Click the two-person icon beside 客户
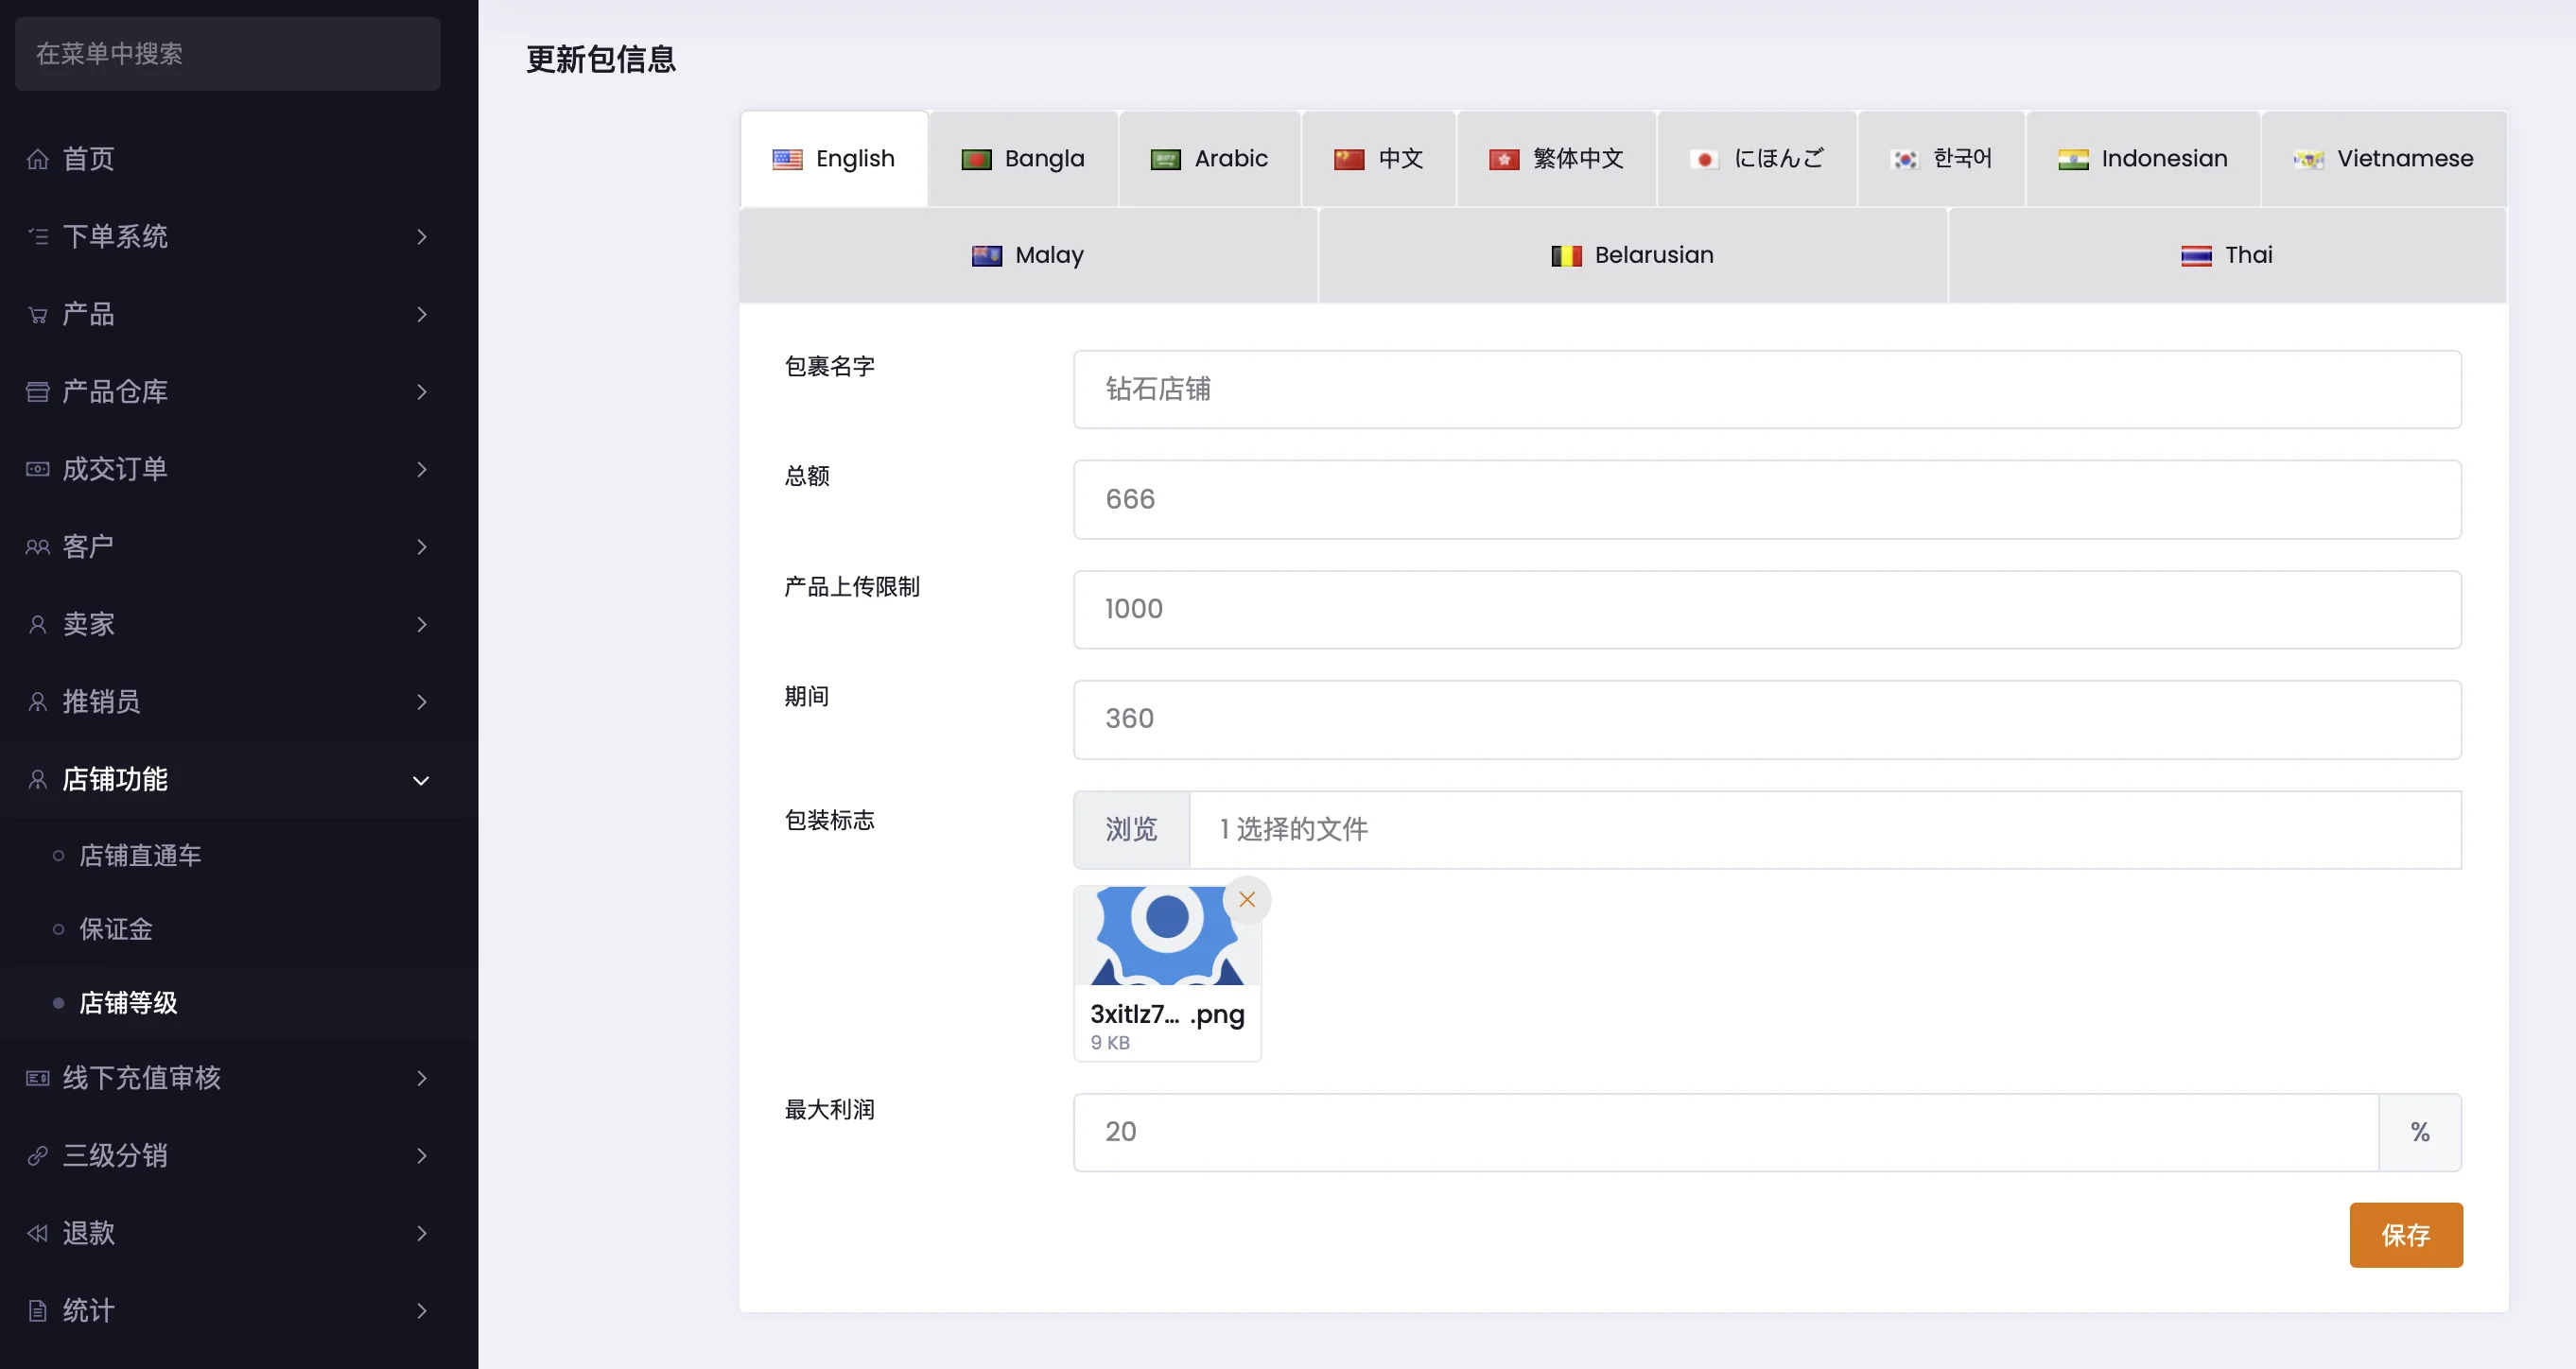2576x1369 pixels. pos(37,547)
